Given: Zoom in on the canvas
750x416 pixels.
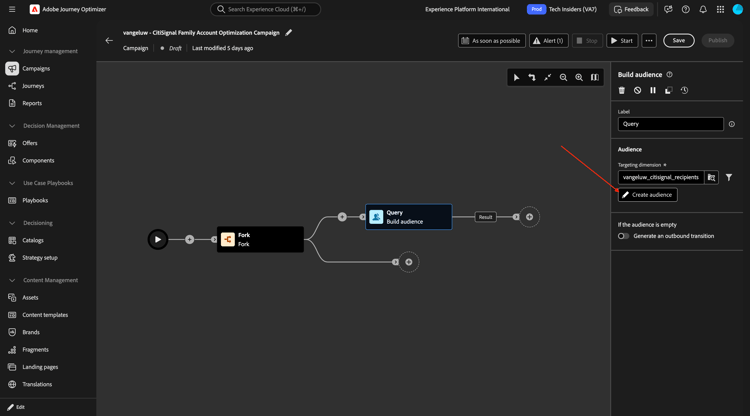Looking at the screenshot, I should click(579, 77).
